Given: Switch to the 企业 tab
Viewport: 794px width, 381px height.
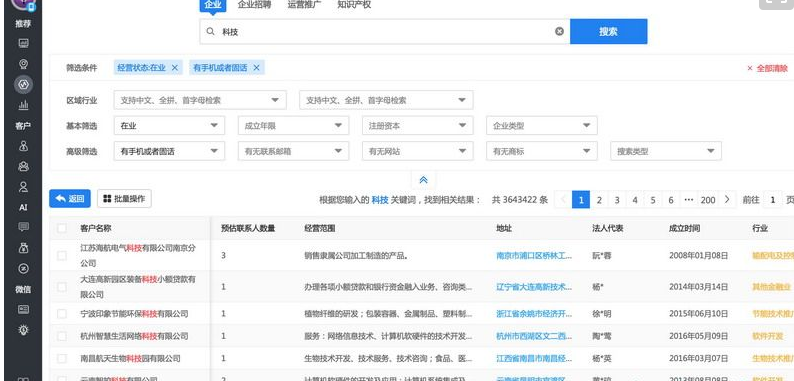Looking at the screenshot, I should click(x=213, y=5).
